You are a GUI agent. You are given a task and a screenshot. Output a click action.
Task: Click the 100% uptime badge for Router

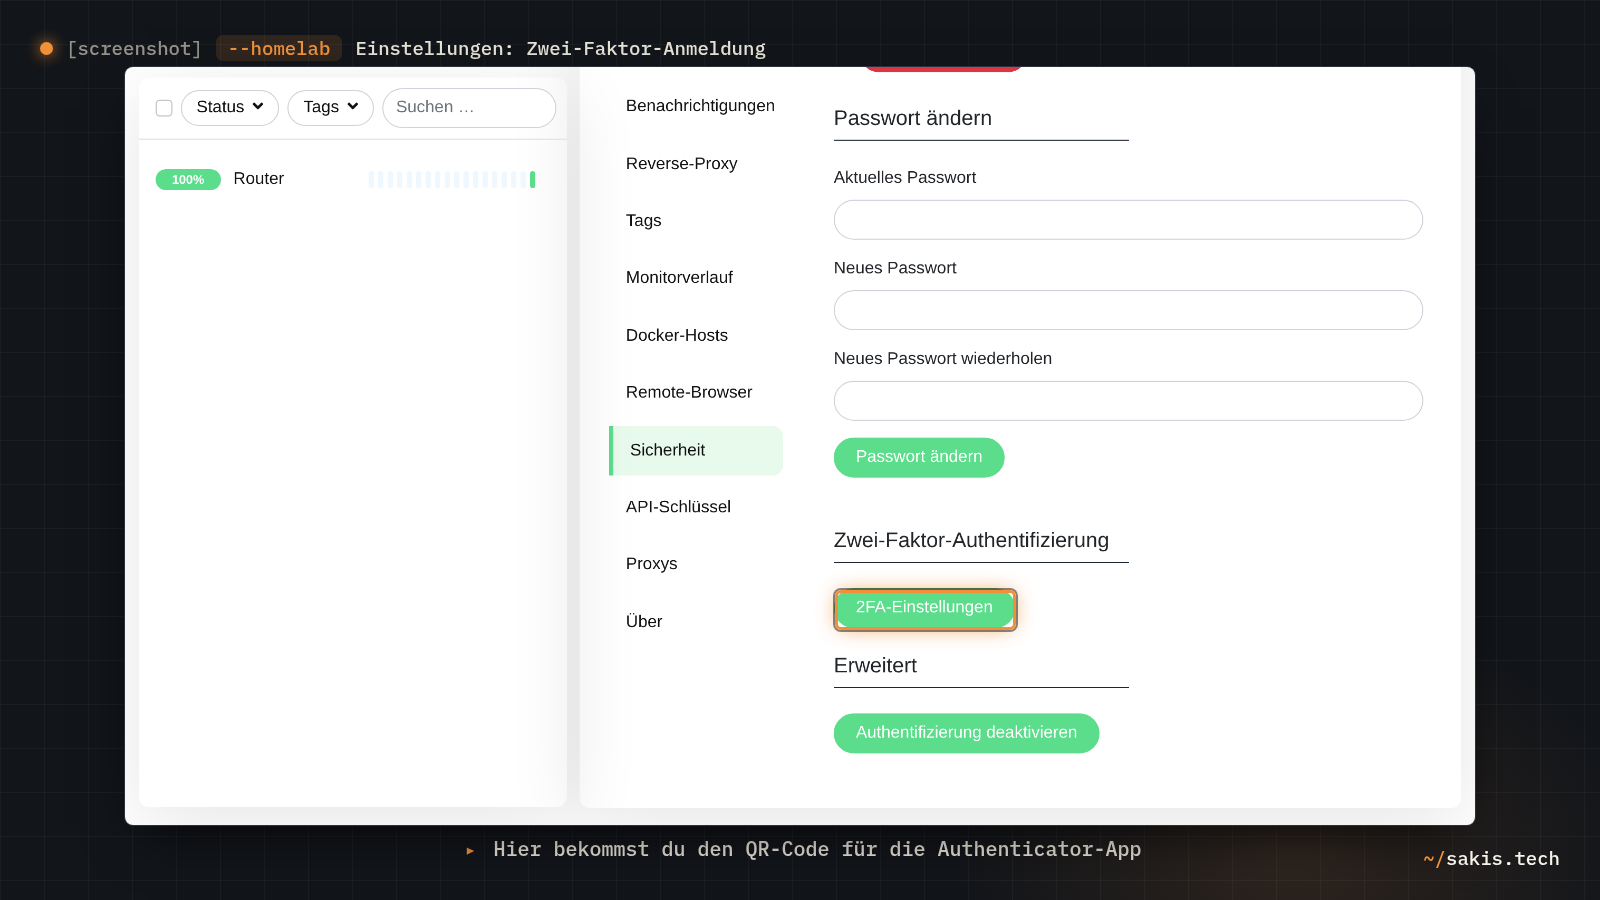coord(188,180)
